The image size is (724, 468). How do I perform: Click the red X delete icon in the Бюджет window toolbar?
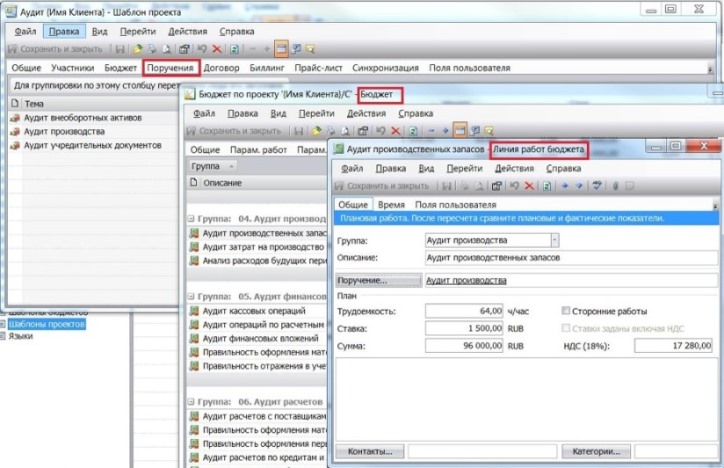[395, 131]
